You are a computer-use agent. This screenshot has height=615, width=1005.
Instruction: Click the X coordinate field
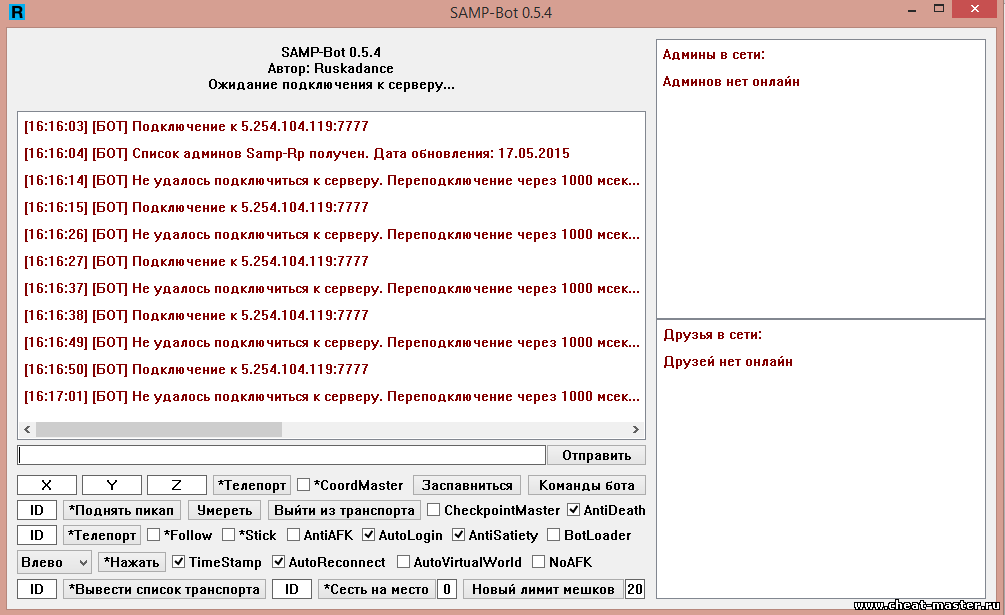point(47,485)
